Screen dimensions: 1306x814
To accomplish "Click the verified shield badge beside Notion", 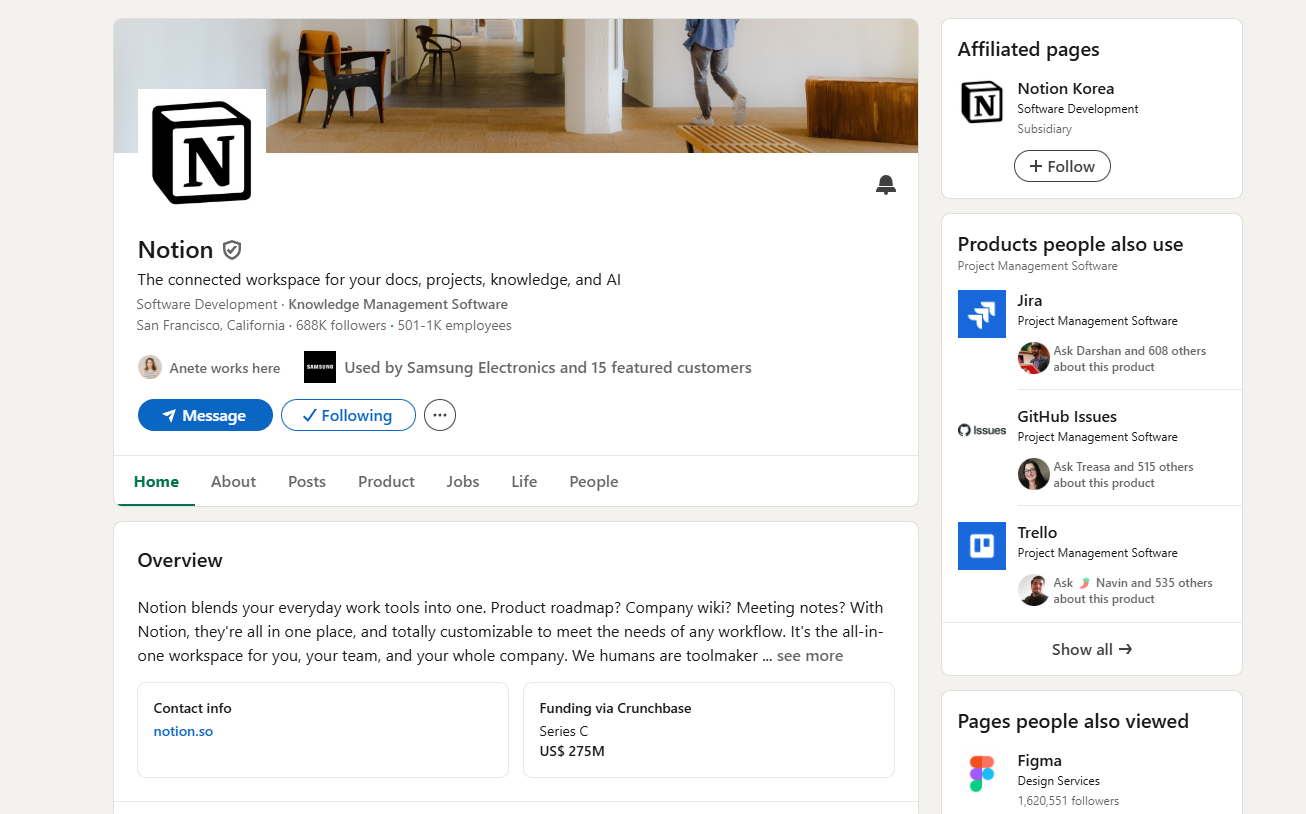I will pyautogui.click(x=232, y=250).
